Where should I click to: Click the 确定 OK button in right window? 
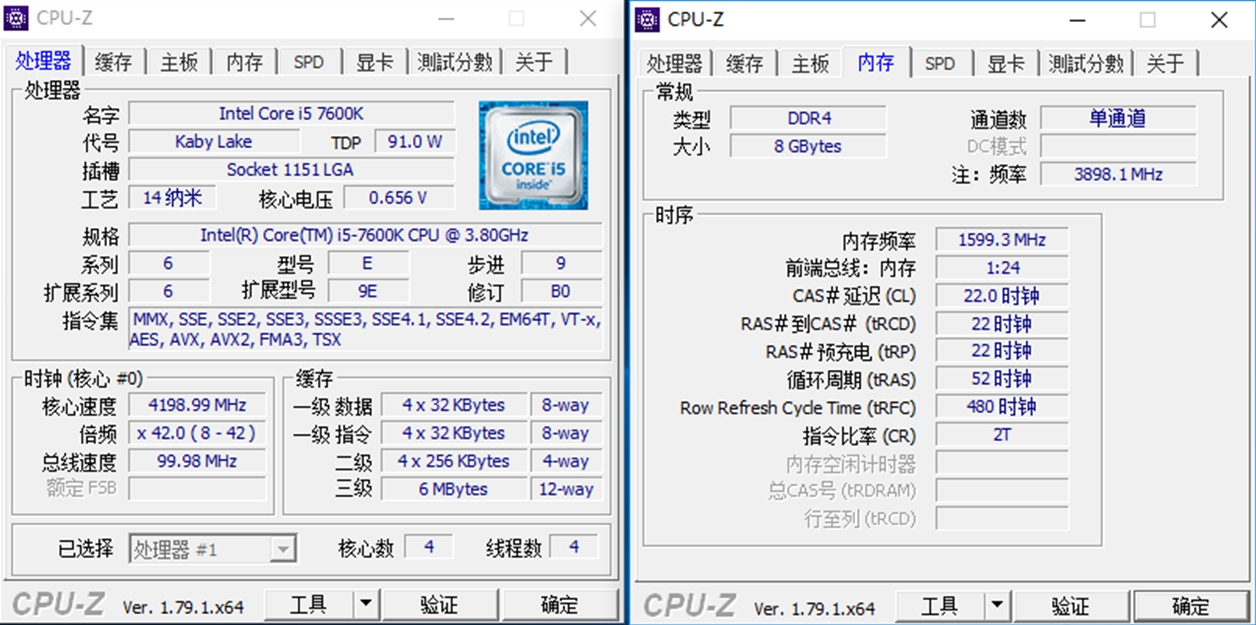coord(1189,607)
